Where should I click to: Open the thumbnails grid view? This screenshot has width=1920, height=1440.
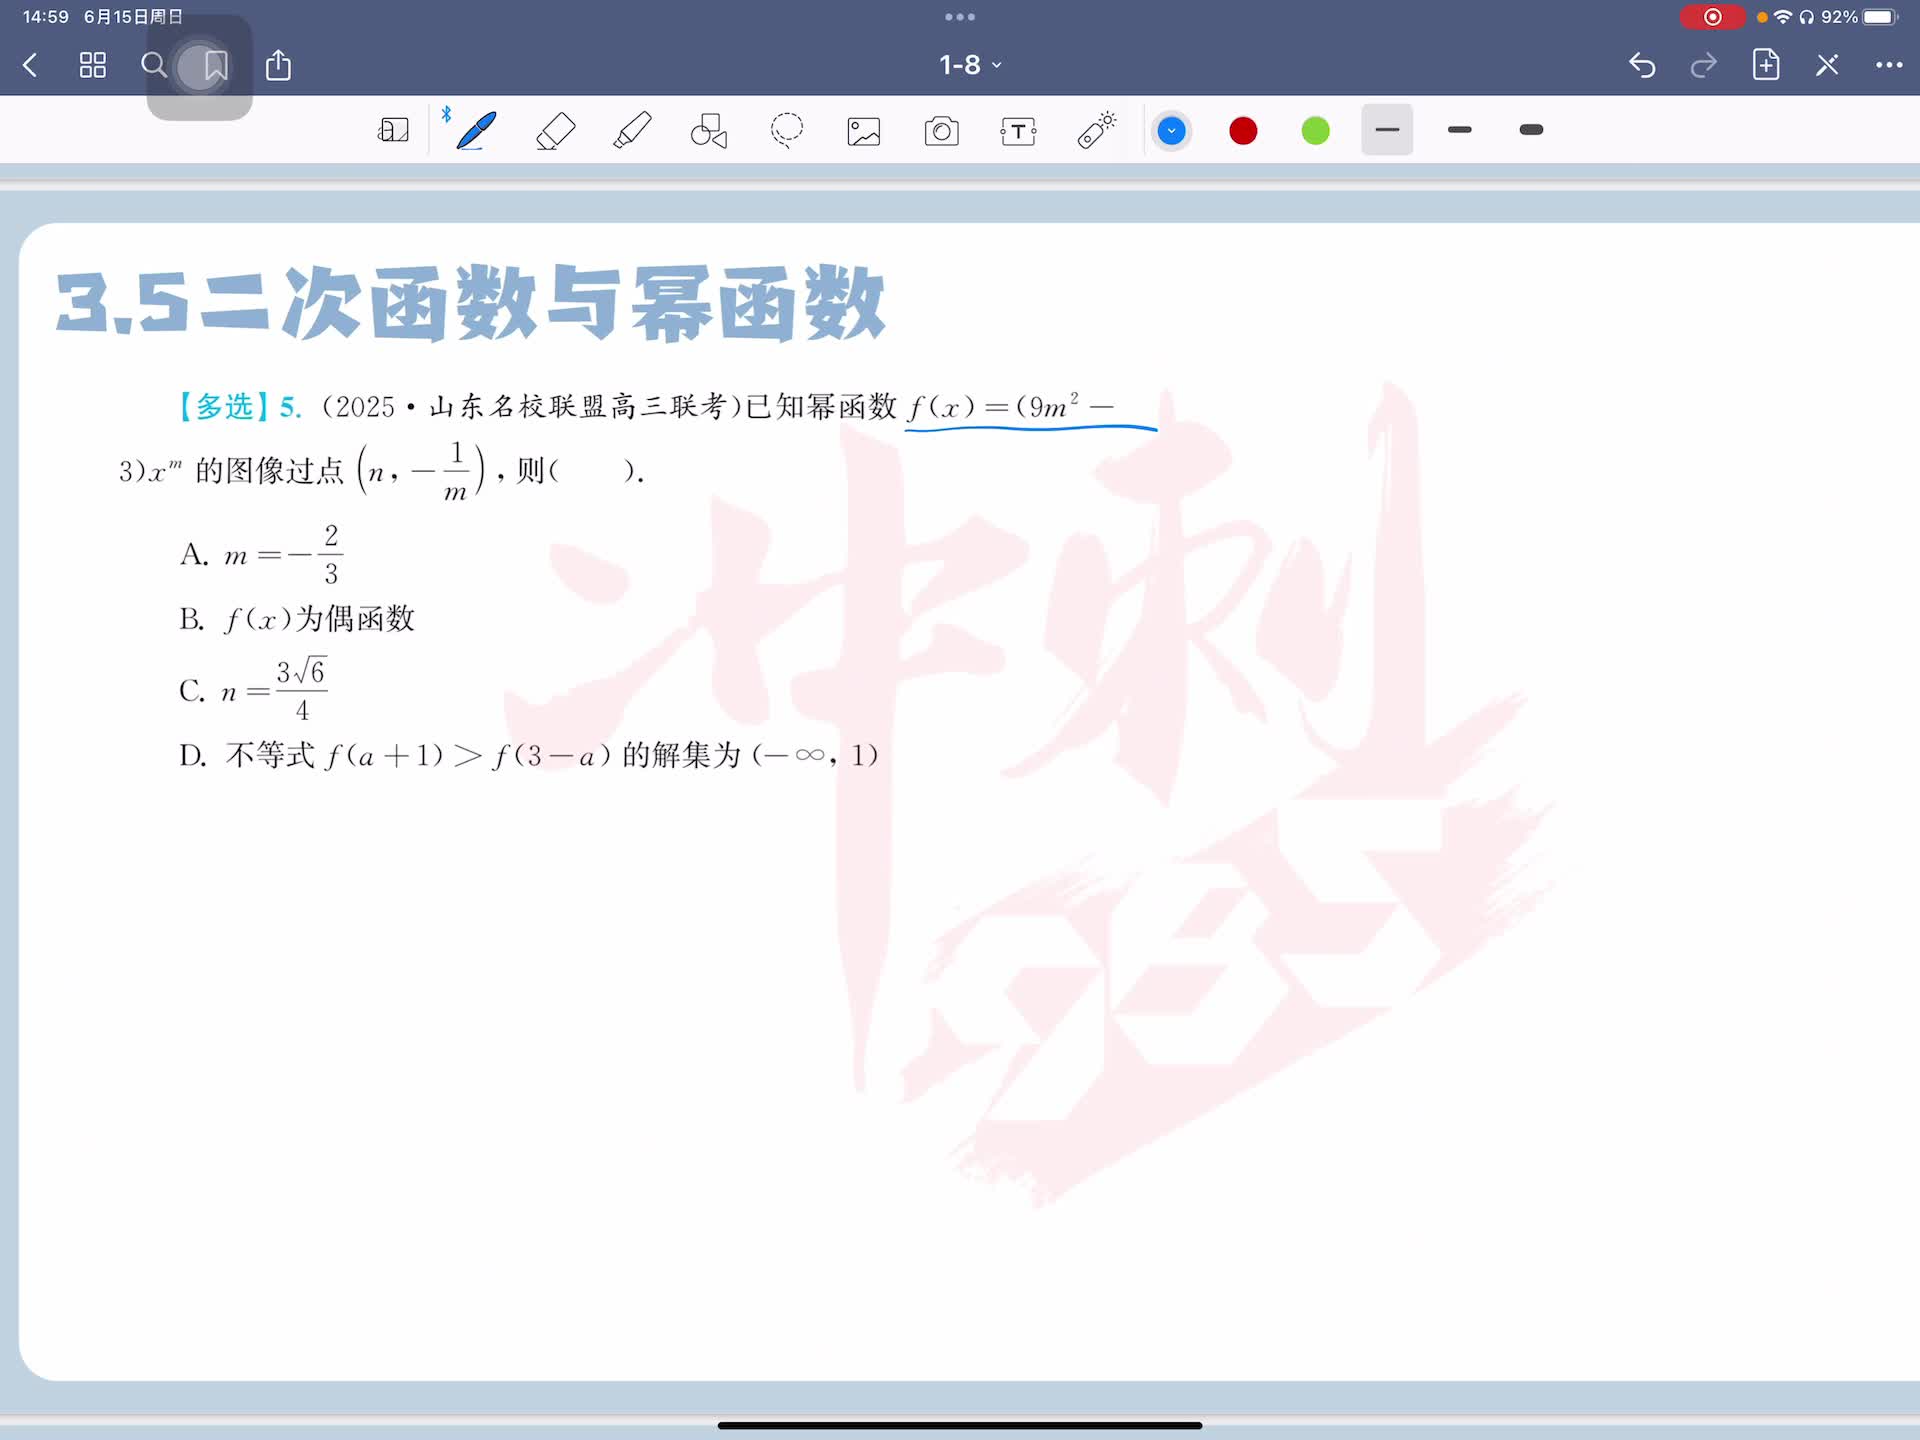tap(92, 66)
